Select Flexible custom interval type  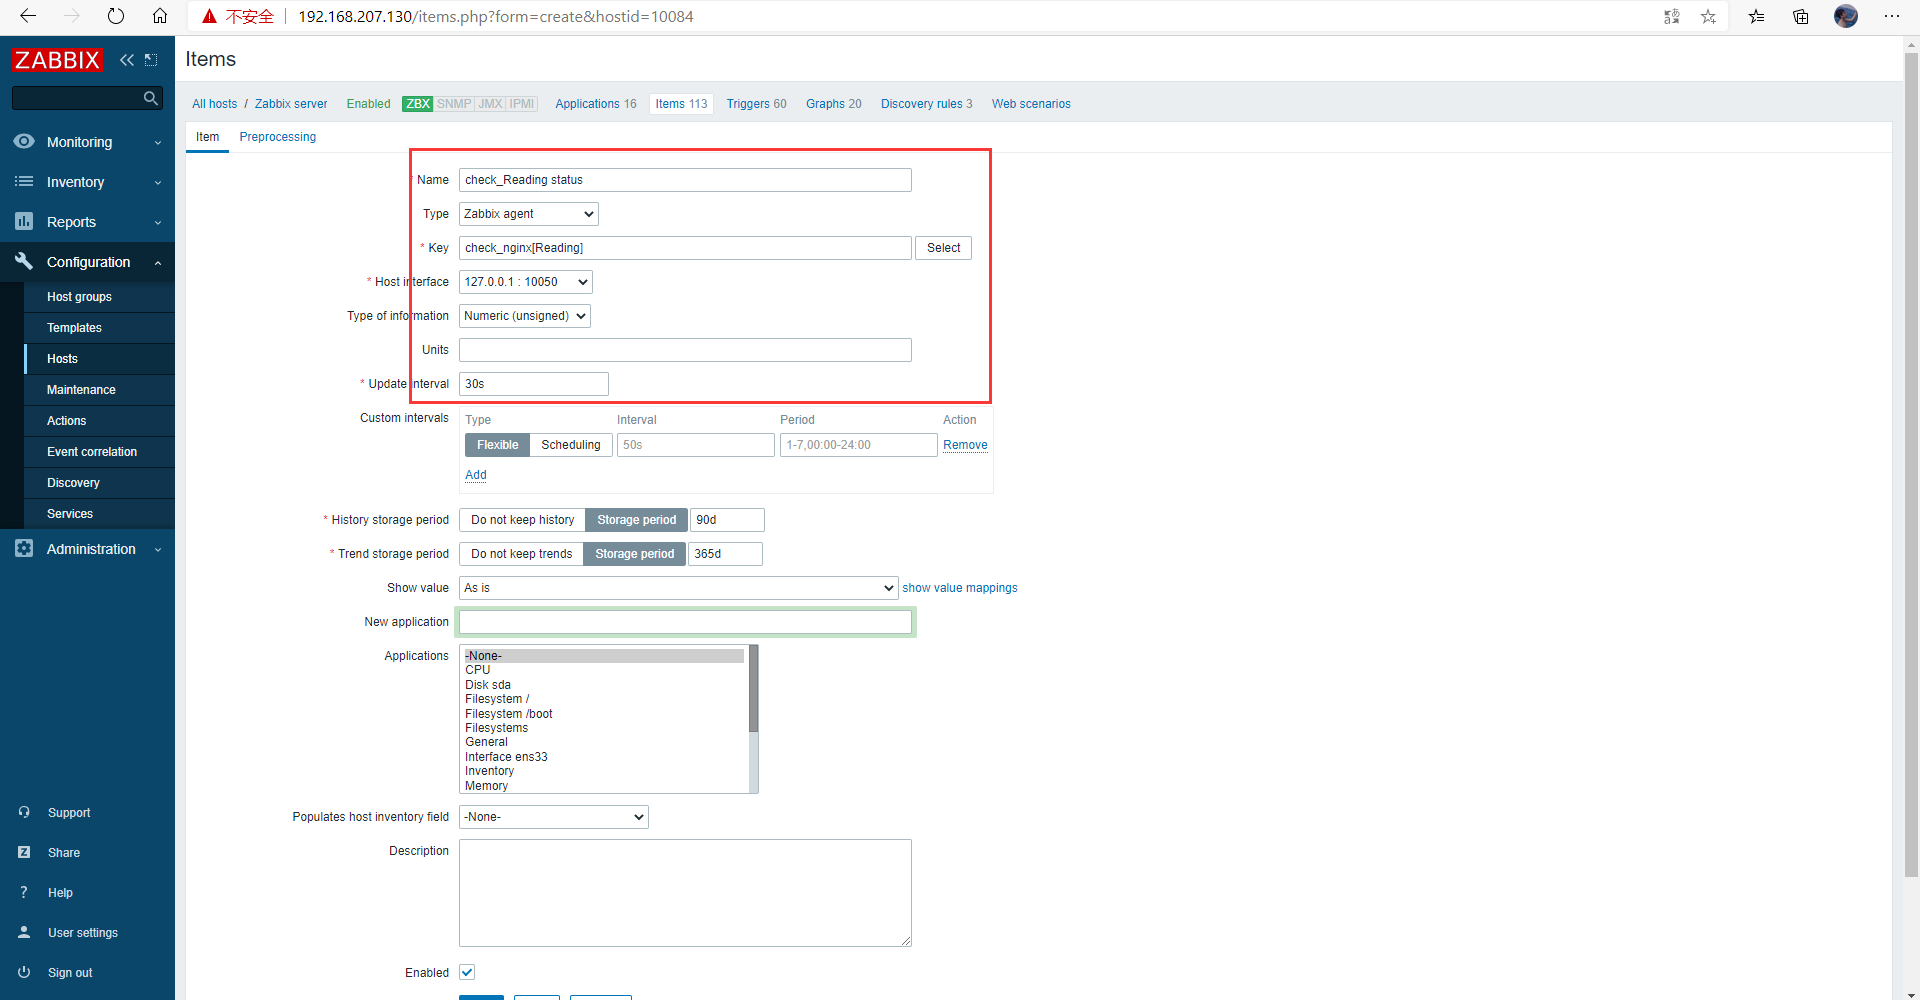pos(497,445)
